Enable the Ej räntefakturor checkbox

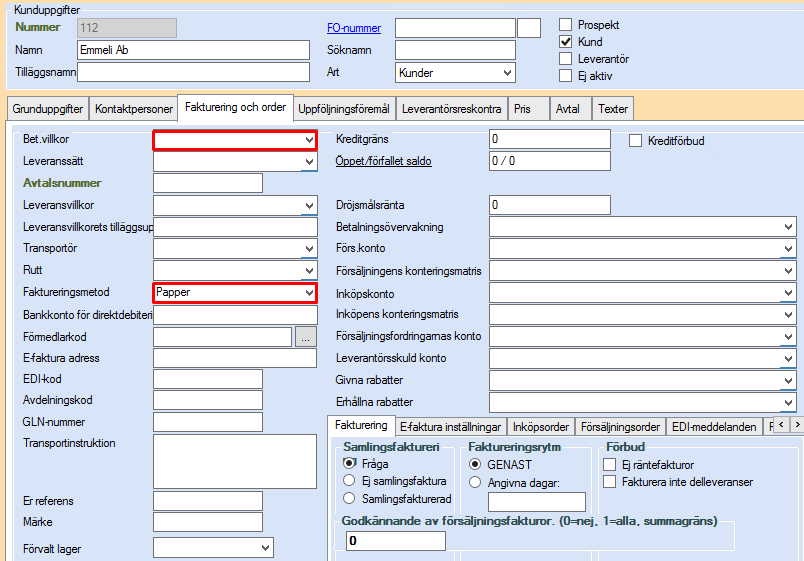609,464
